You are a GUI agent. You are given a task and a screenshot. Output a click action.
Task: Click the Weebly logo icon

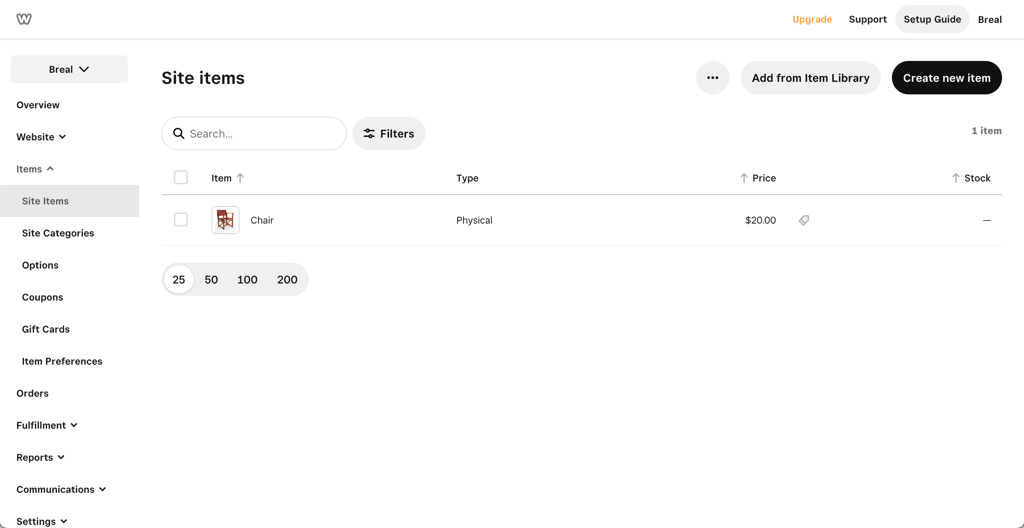tap(24, 19)
